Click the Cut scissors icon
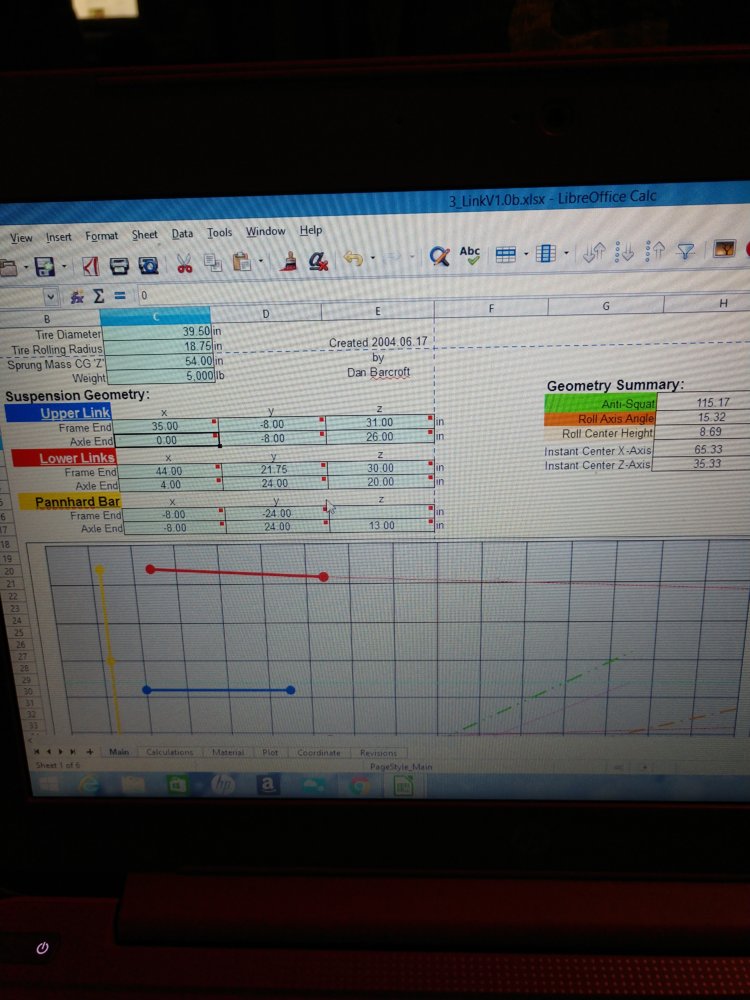Screen dimensions: 750x1000 [185, 263]
